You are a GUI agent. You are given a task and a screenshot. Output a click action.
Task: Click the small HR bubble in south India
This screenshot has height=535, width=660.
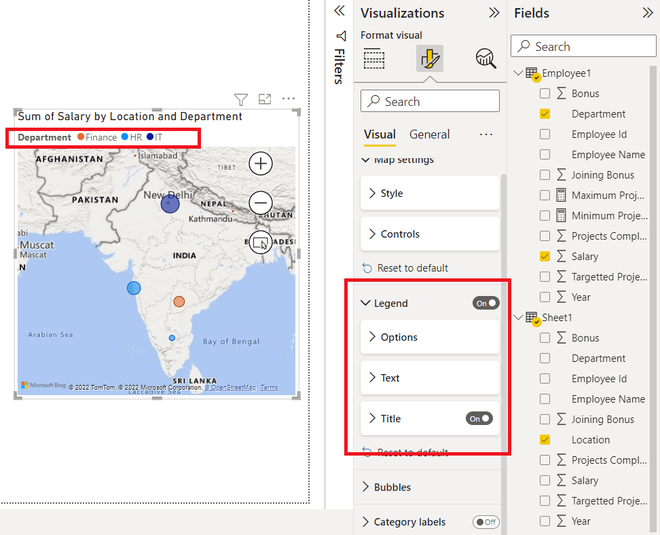tap(172, 338)
